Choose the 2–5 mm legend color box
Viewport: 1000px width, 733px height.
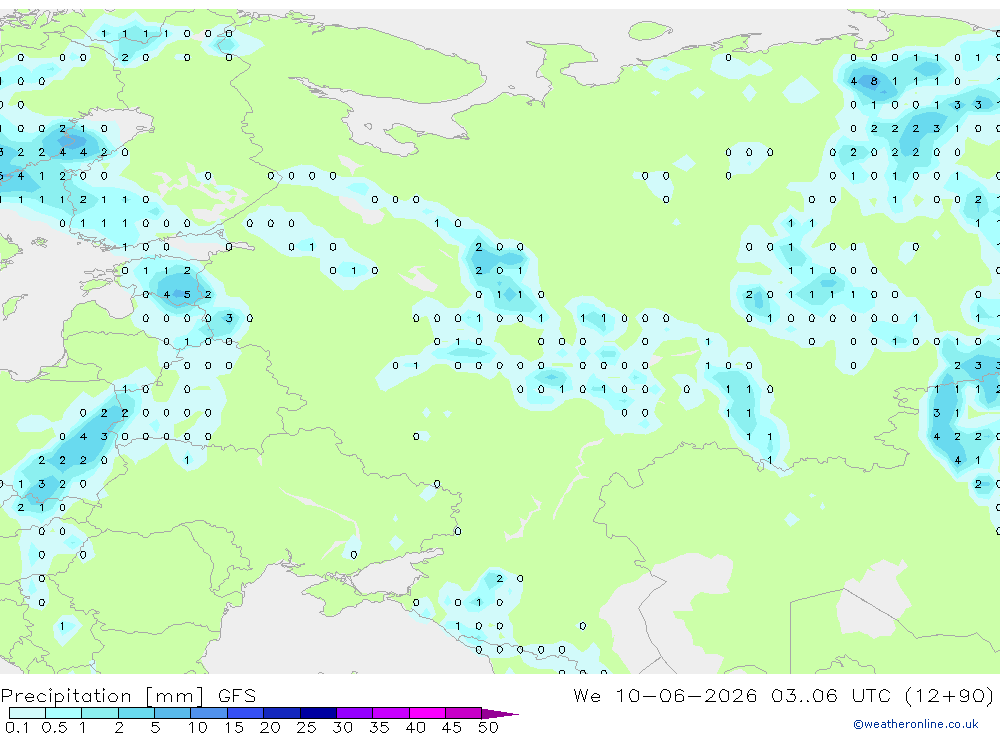[136, 713]
